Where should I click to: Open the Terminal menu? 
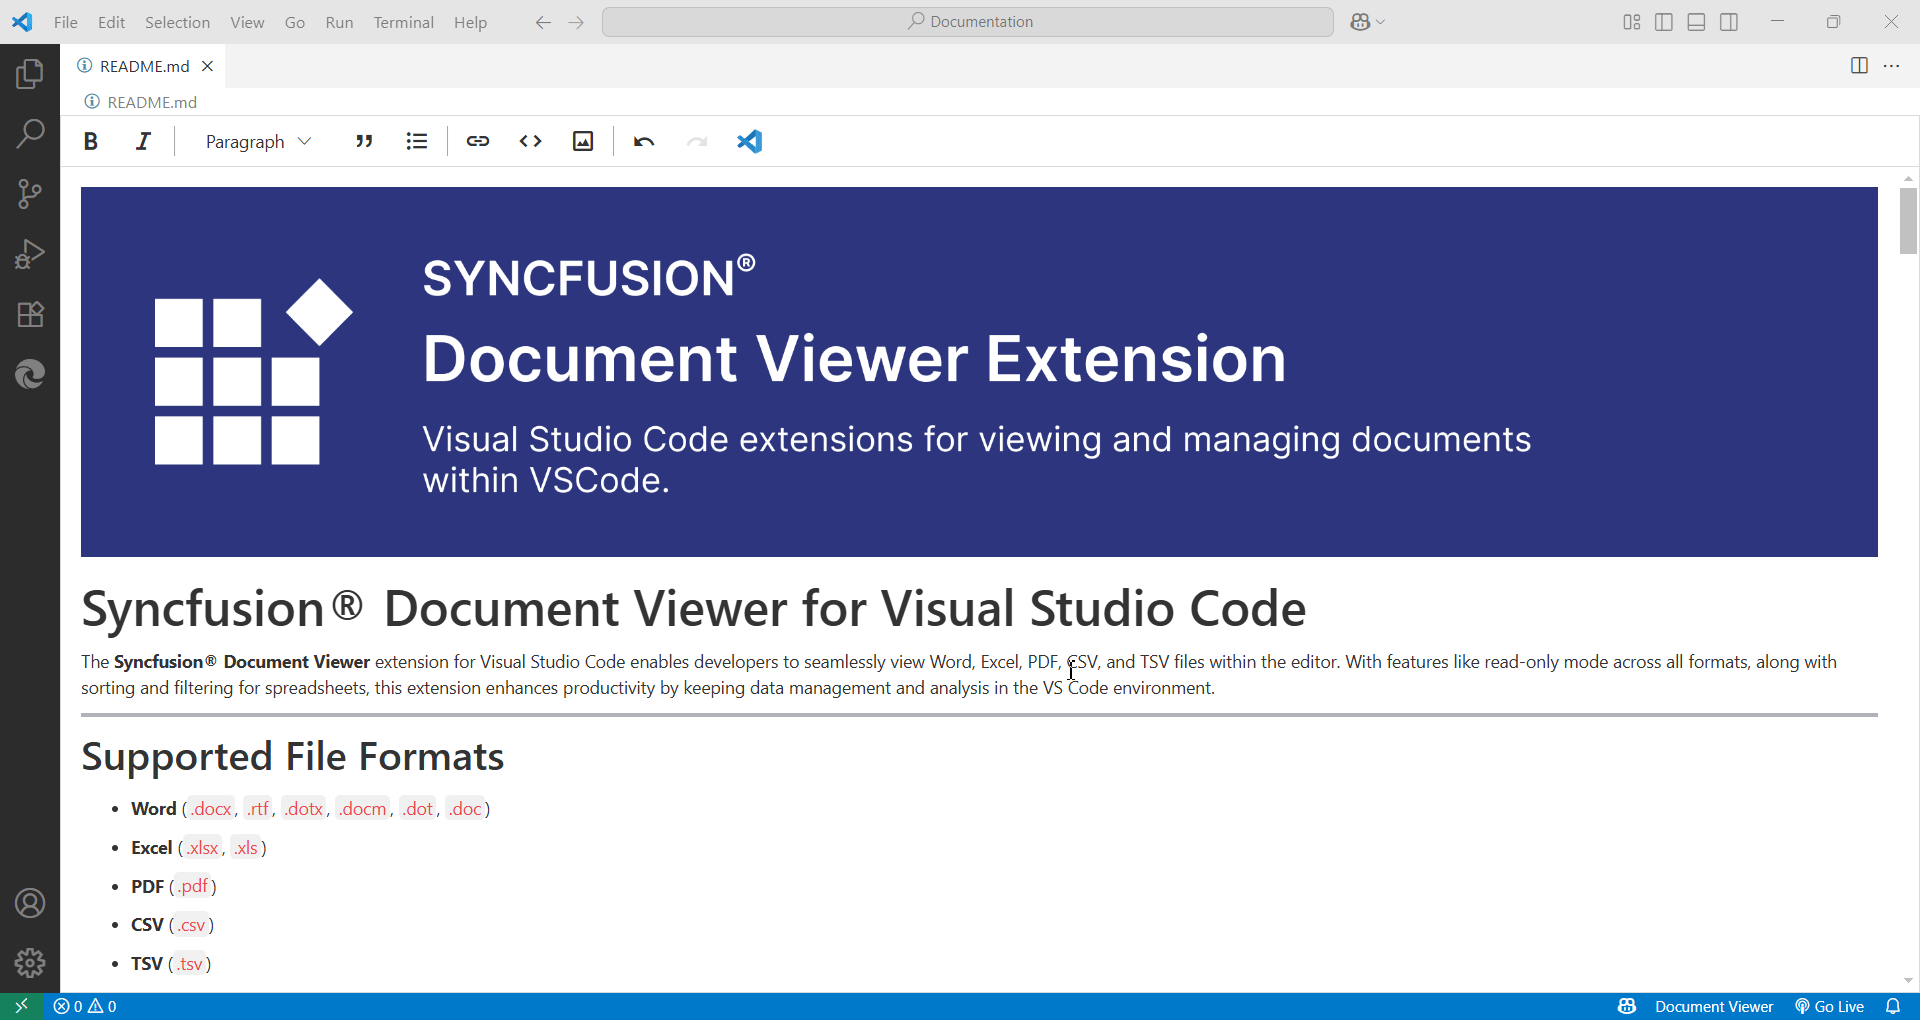coord(403,22)
